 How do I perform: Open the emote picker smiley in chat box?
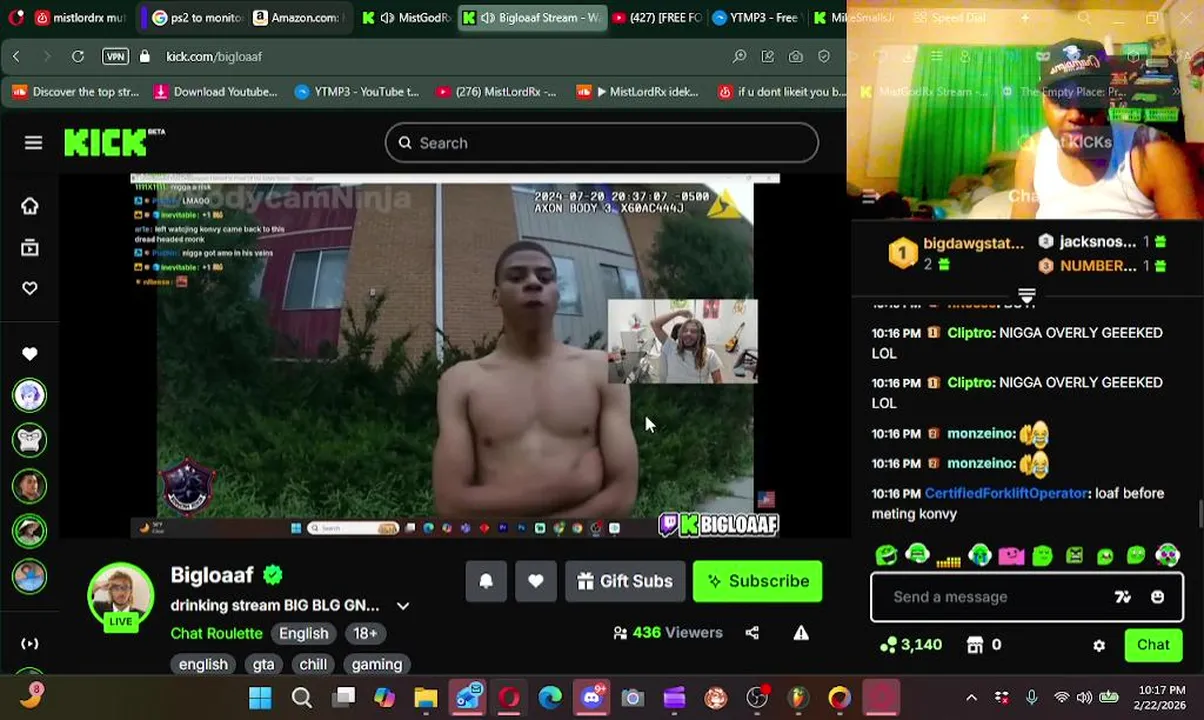pyautogui.click(x=1157, y=597)
